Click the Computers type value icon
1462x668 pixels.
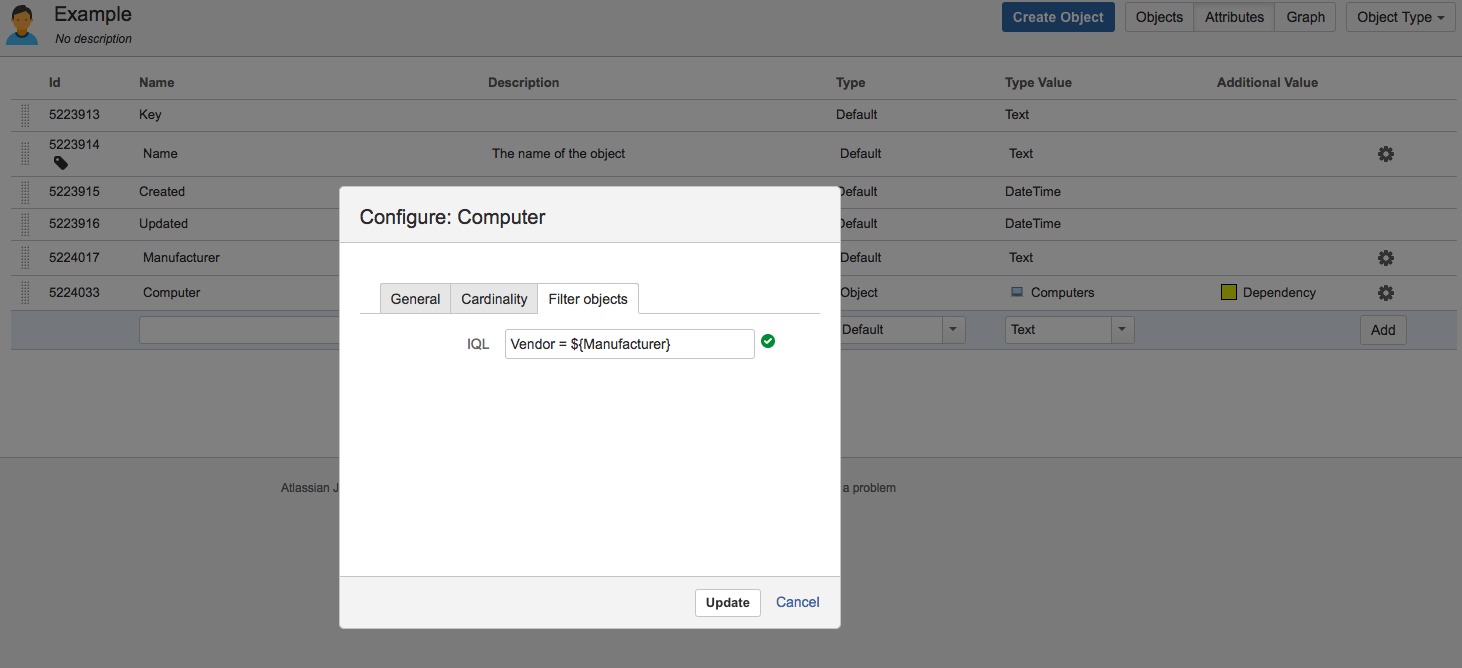pyautogui.click(x=1017, y=293)
